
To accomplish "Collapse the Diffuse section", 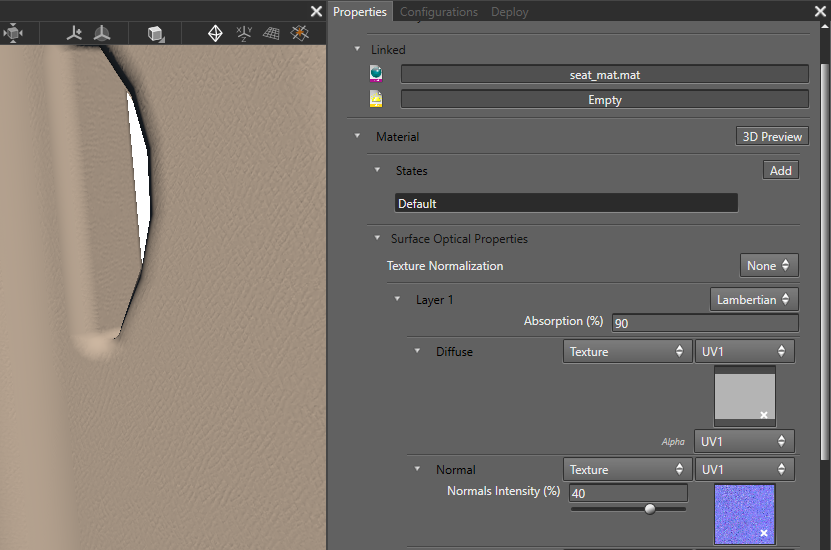I will (x=417, y=351).
